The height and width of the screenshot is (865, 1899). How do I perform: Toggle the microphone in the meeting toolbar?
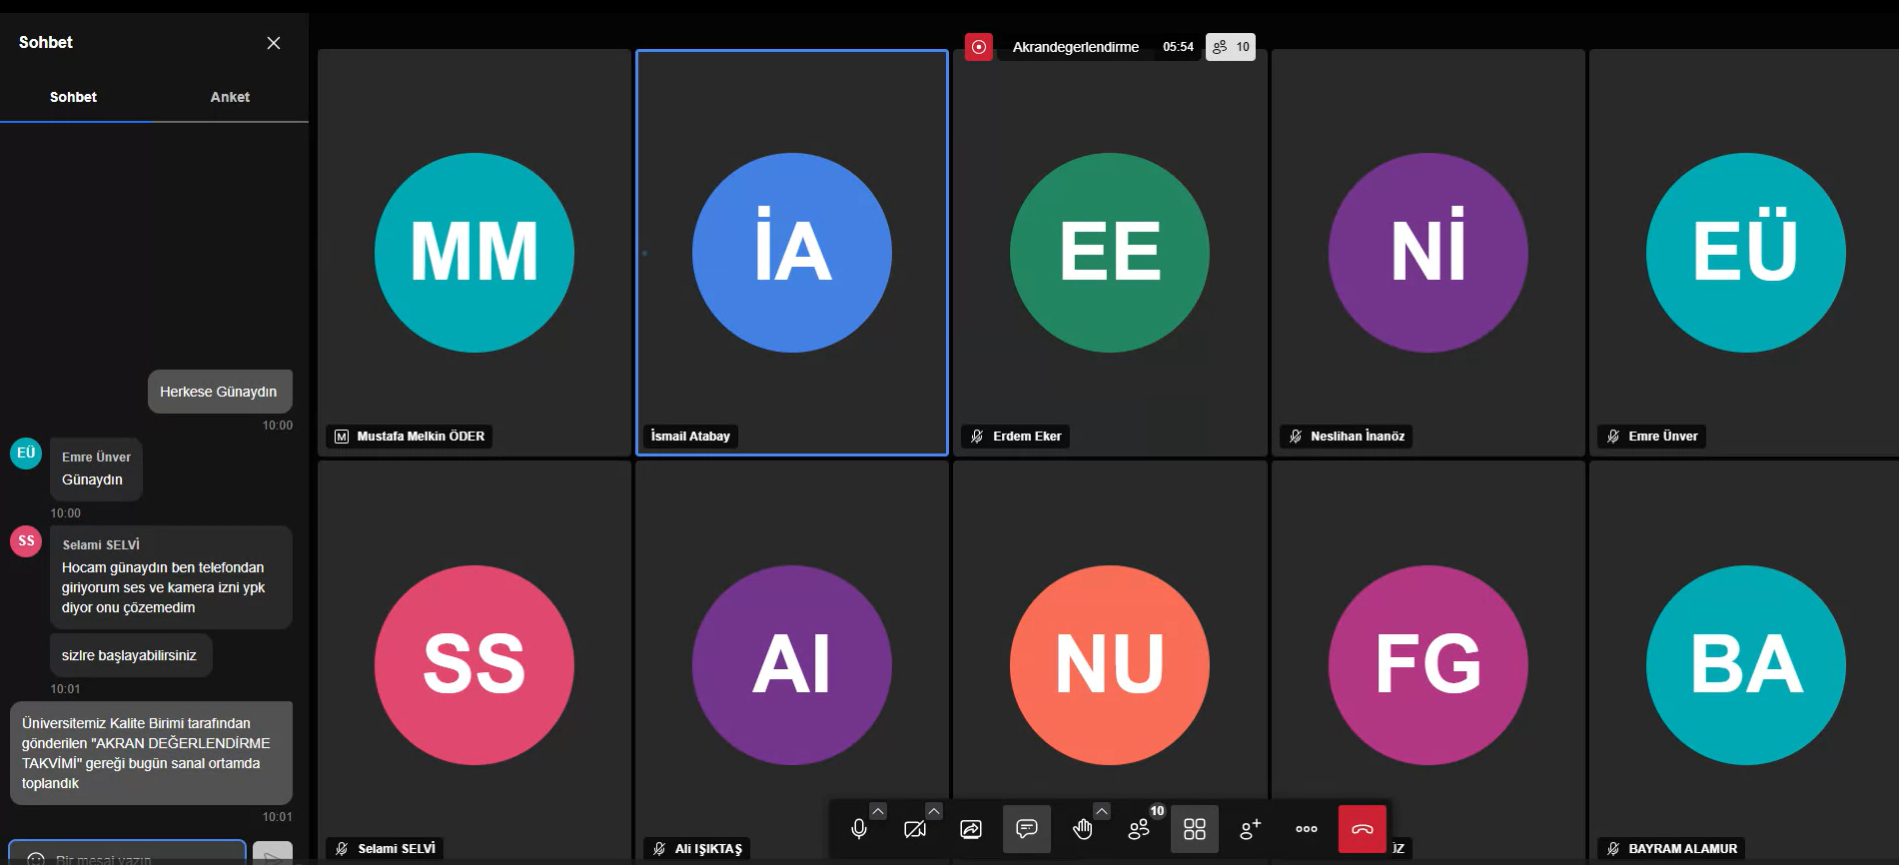point(858,829)
